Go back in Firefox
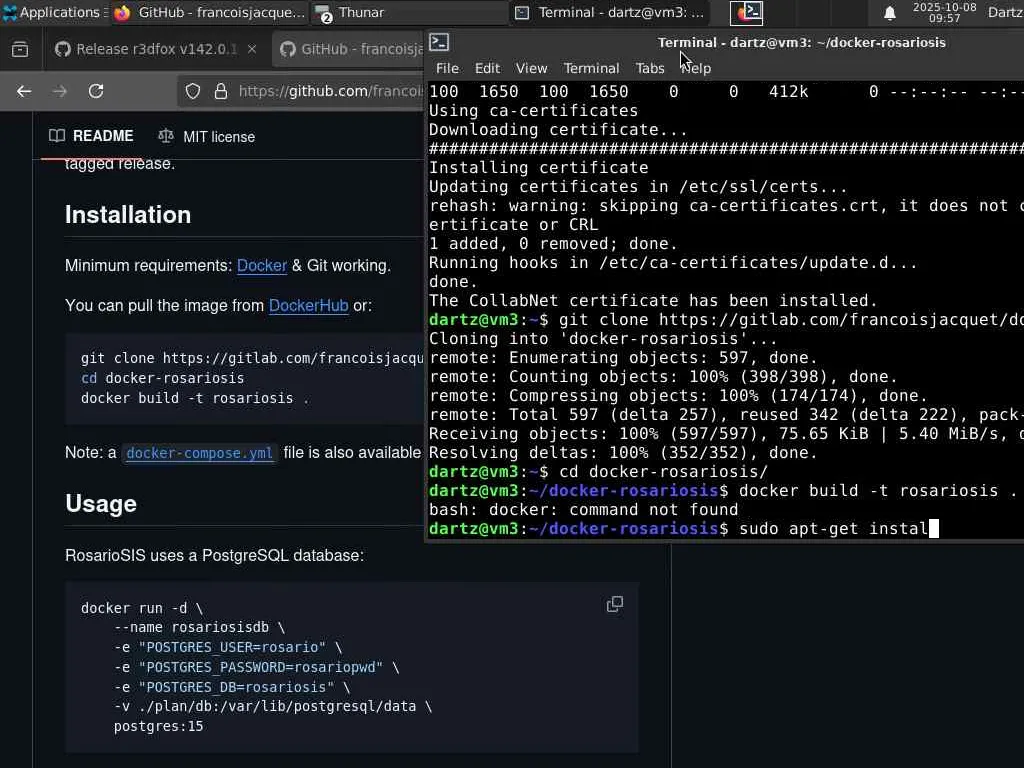Screen dimensions: 1024x768 (24, 91)
